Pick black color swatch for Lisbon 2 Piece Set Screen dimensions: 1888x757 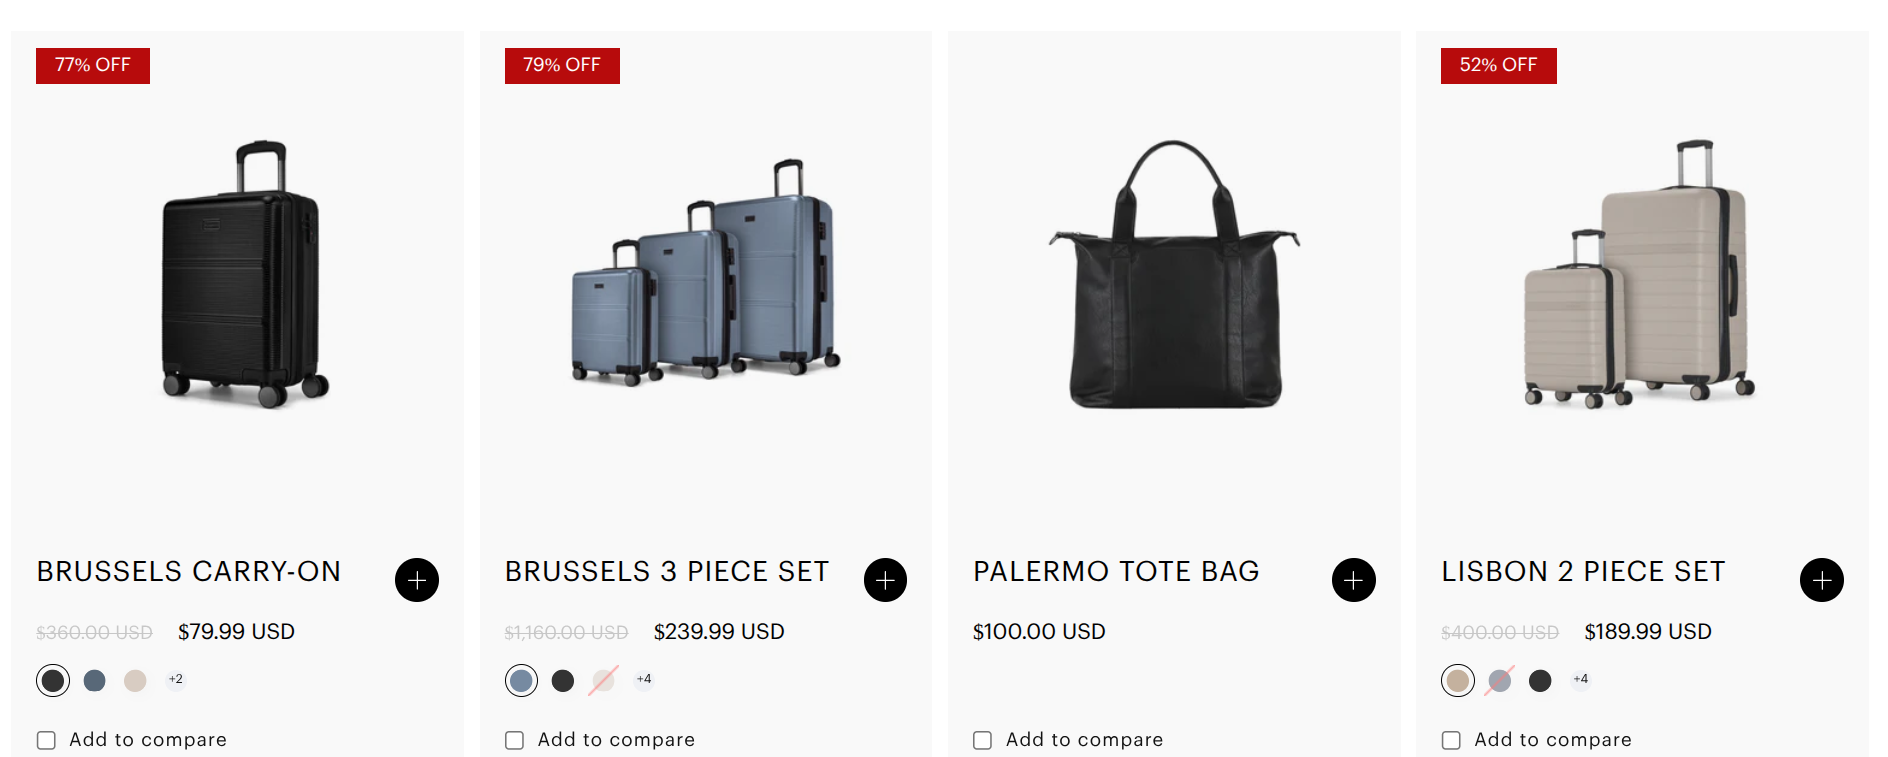coord(1540,681)
